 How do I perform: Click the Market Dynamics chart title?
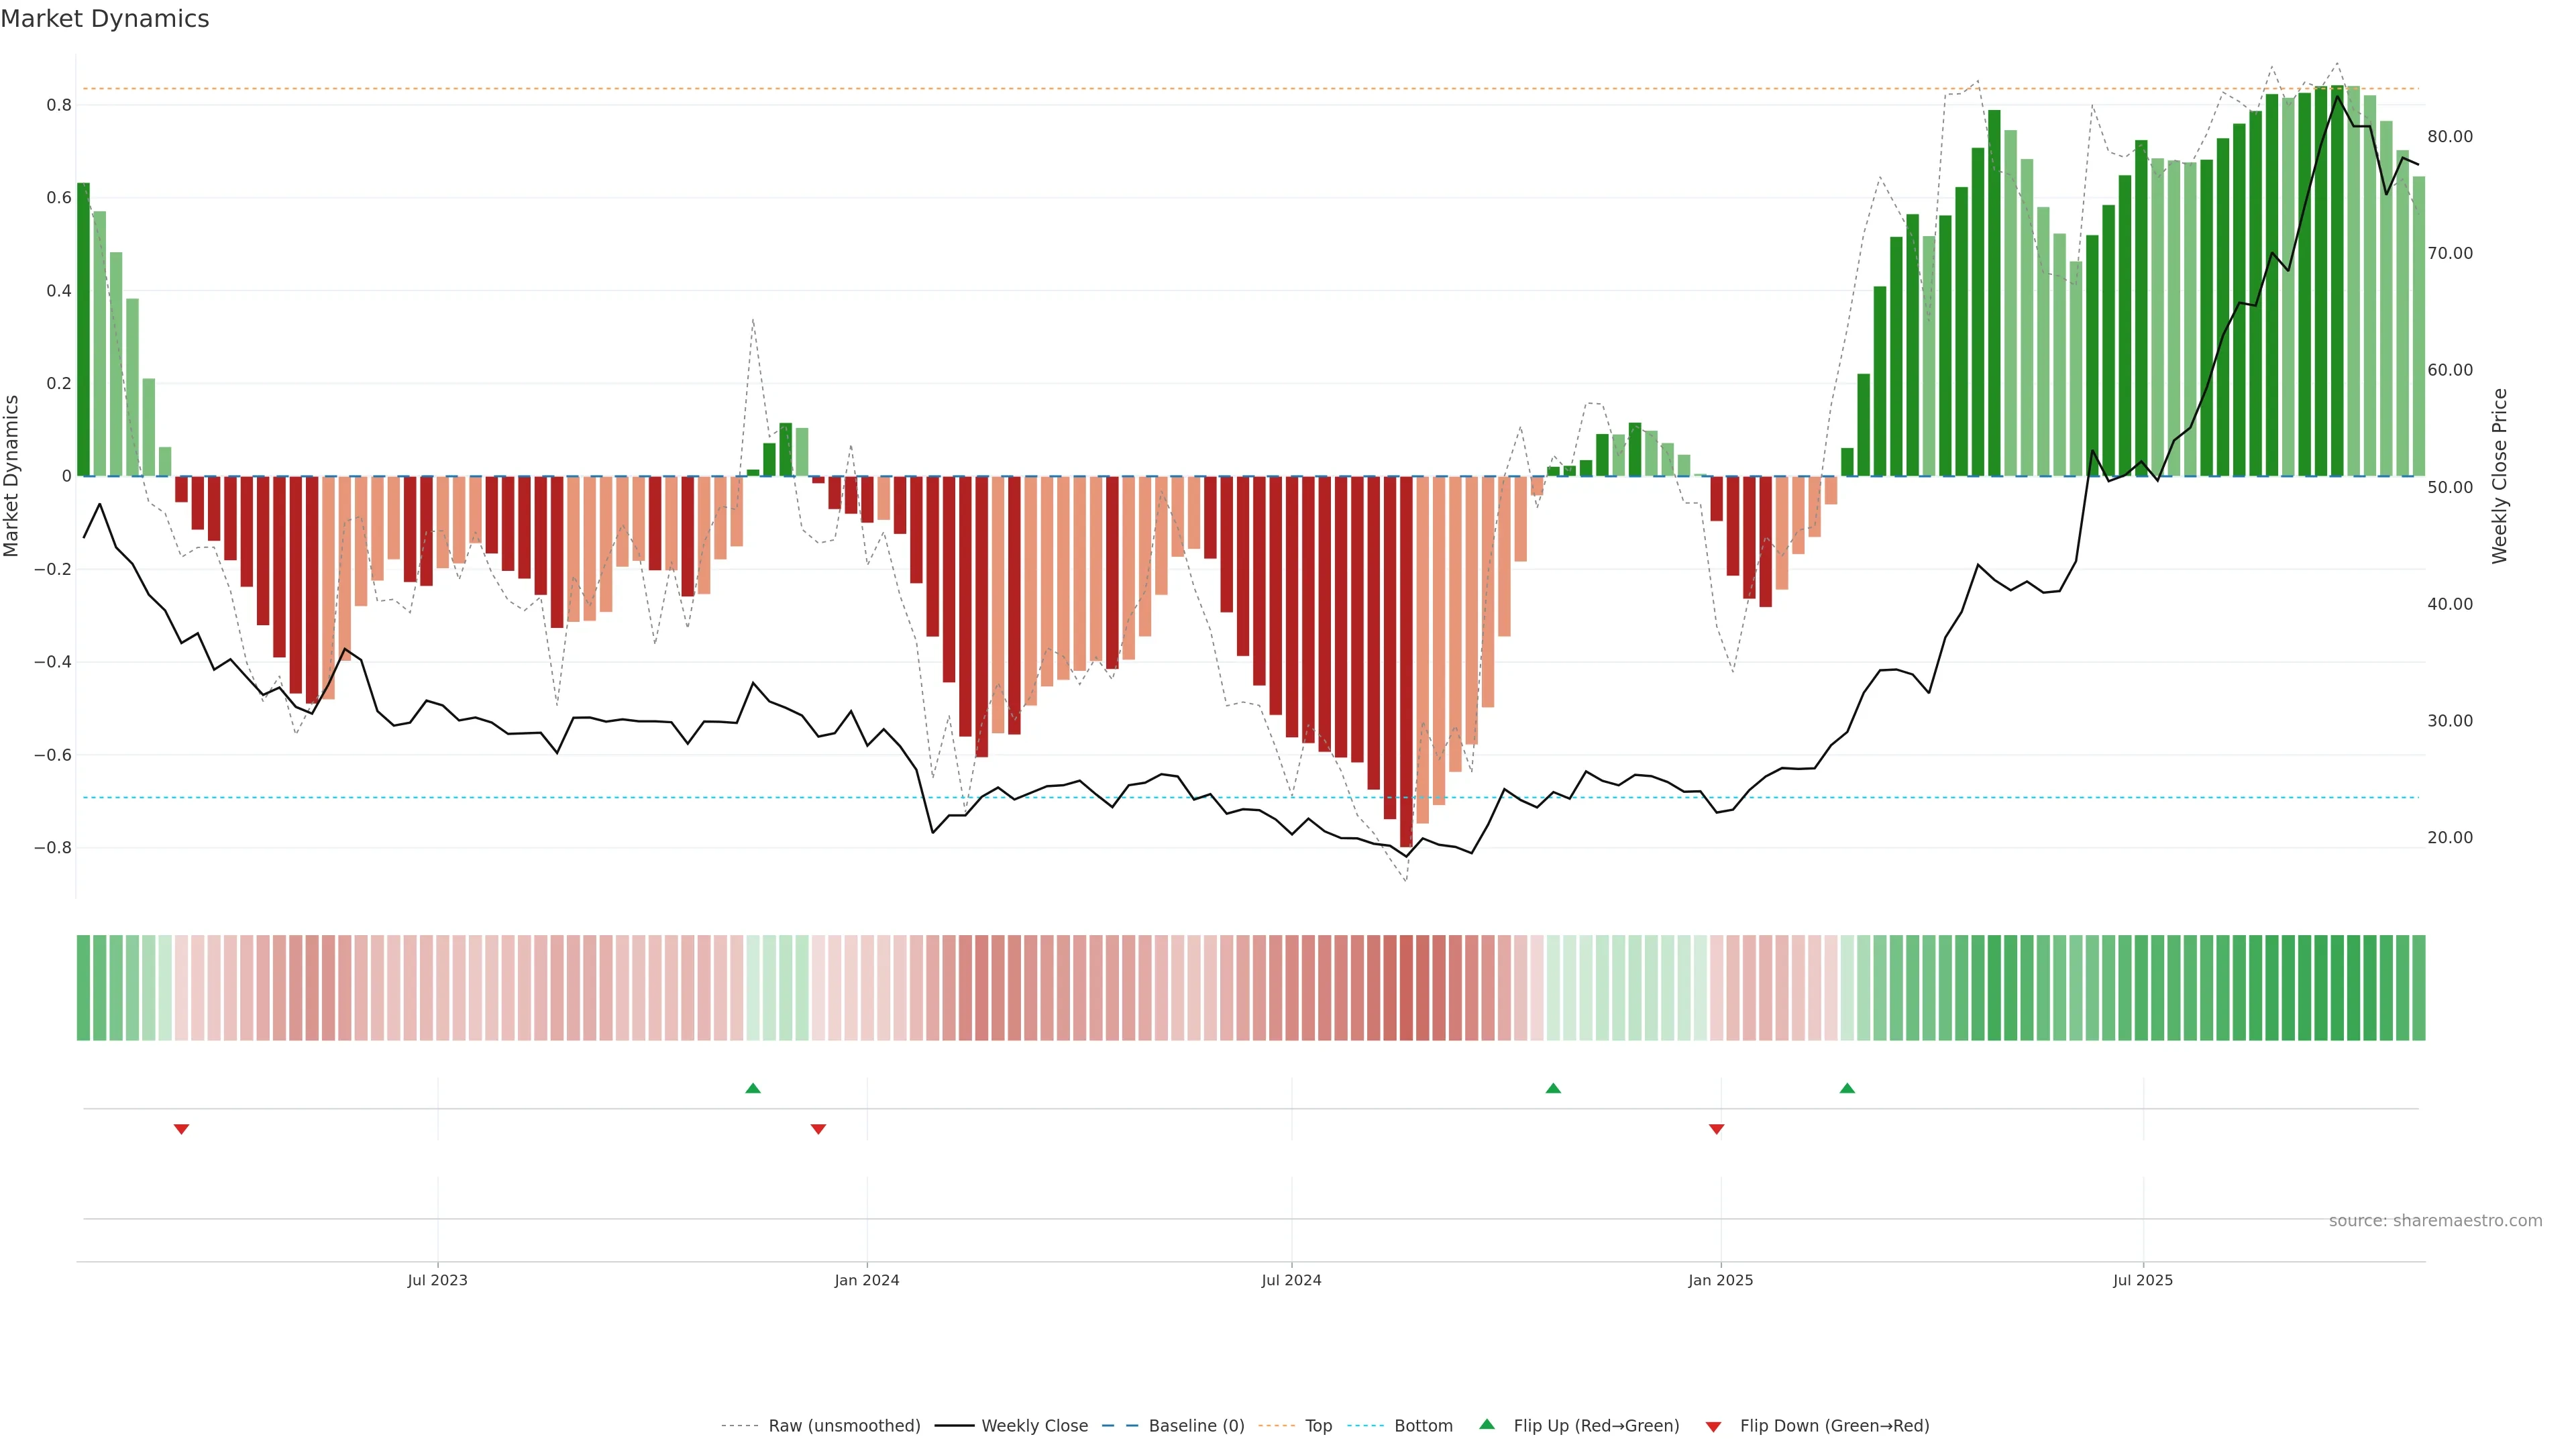[105, 19]
